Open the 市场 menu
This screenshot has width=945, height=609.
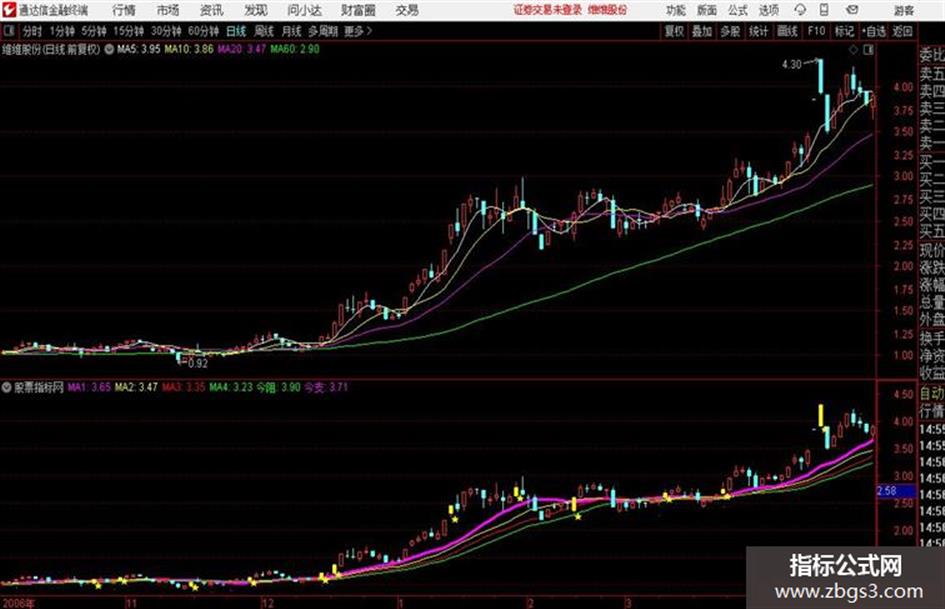(168, 10)
